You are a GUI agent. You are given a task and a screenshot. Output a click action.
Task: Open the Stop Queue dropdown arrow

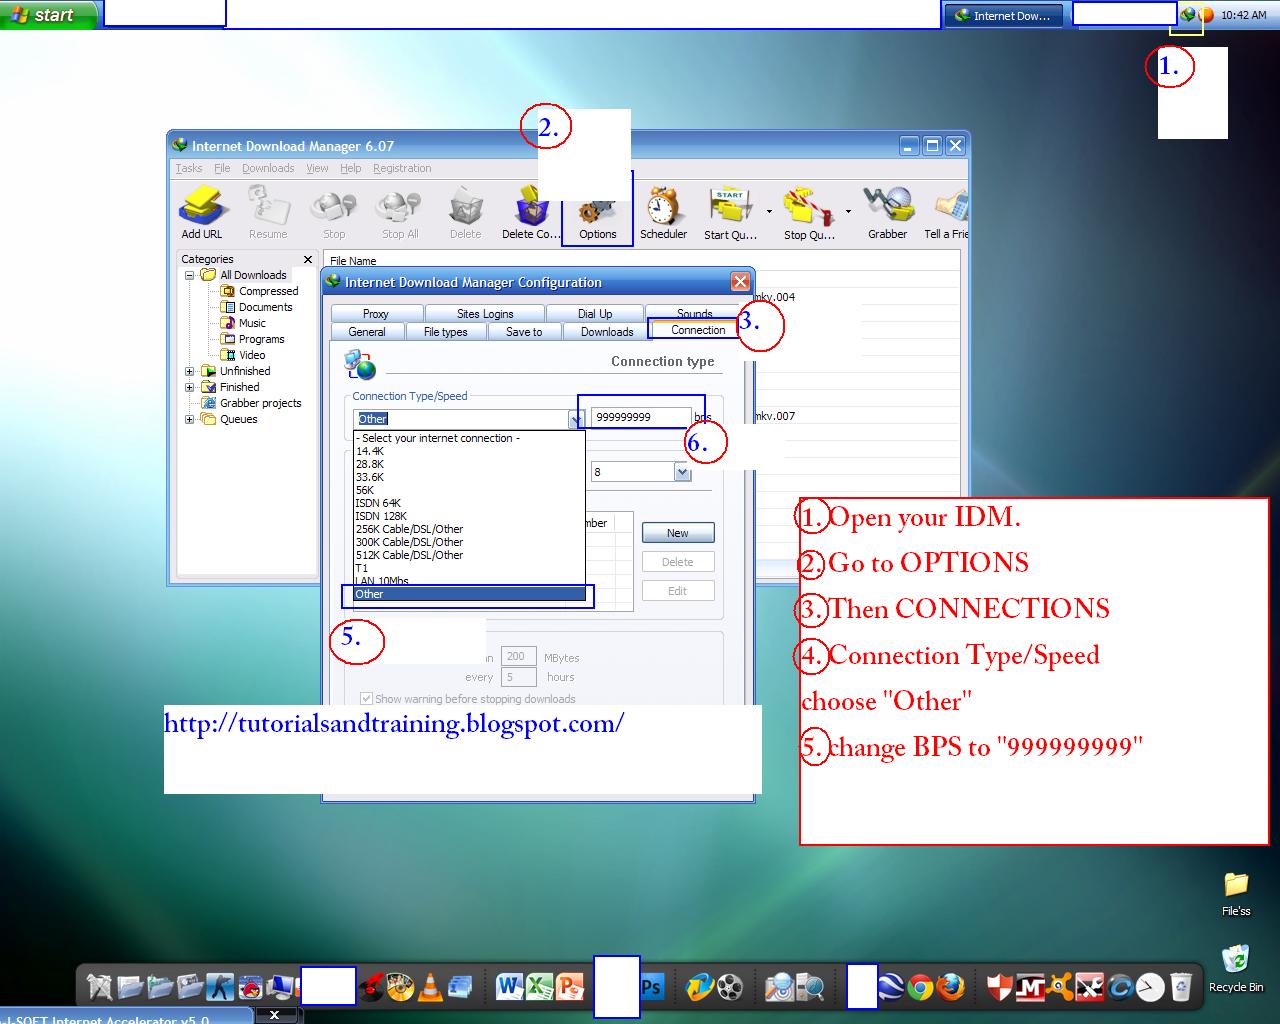[x=848, y=211]
